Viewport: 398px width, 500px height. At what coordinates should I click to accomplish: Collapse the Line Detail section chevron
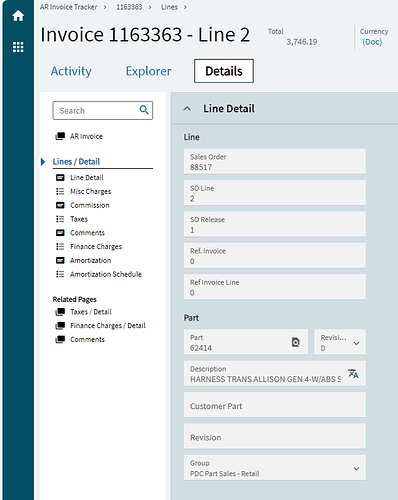187,109
